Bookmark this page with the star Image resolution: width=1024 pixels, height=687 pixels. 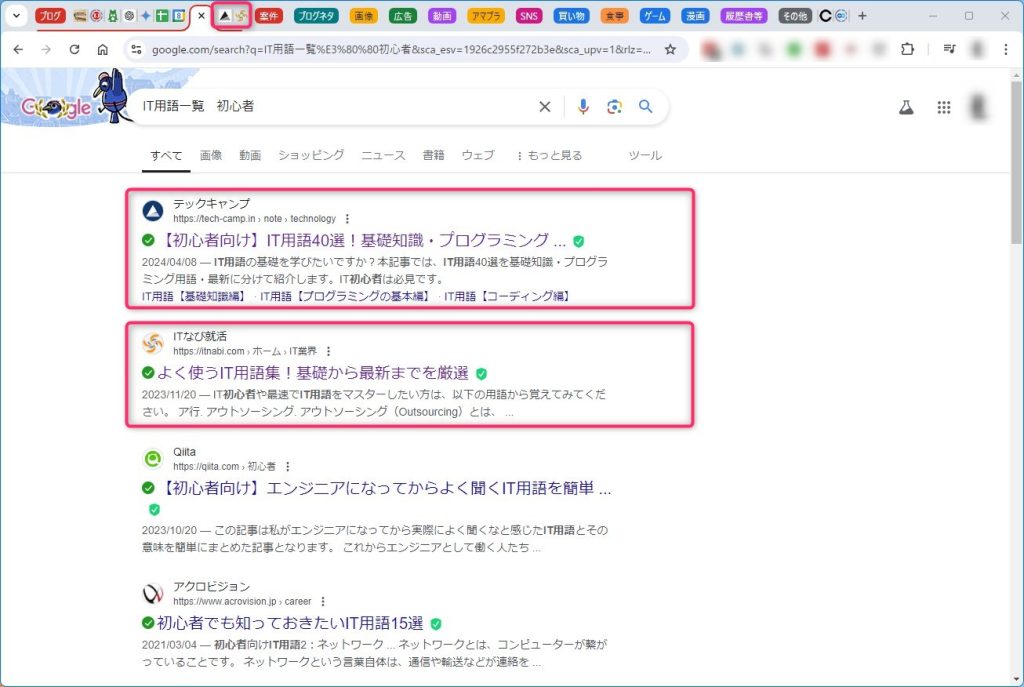(x=670, y=50)
